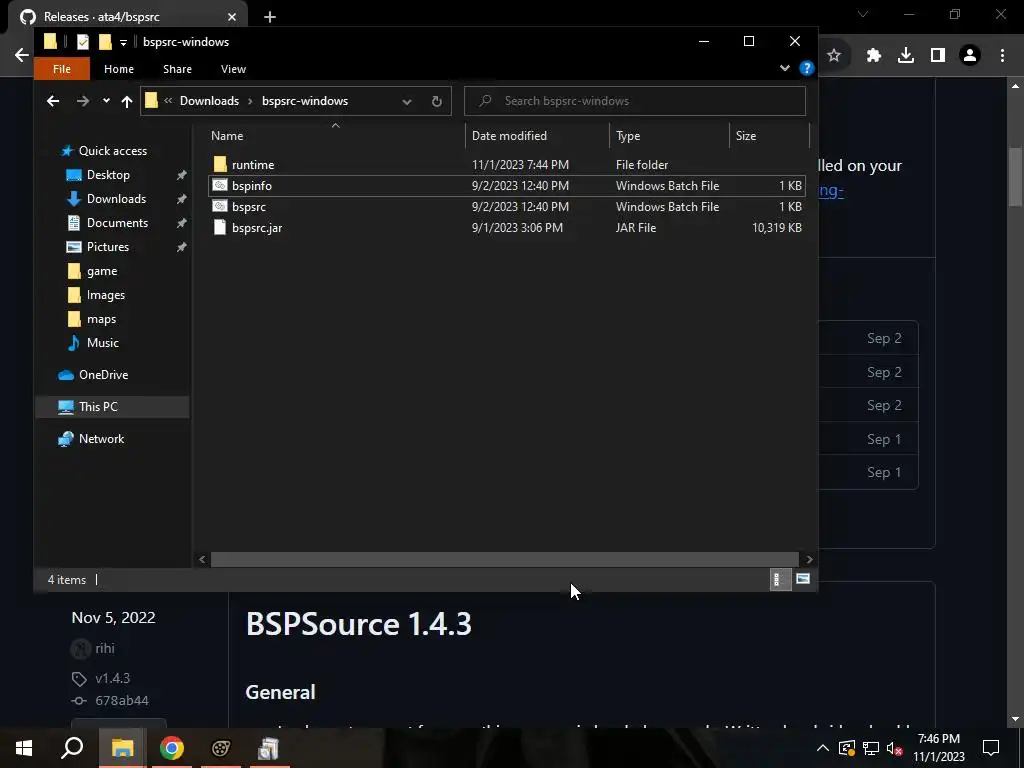Toggle Chrome side panel icon
Screen dimensions: 1024x768
point(938,56)
